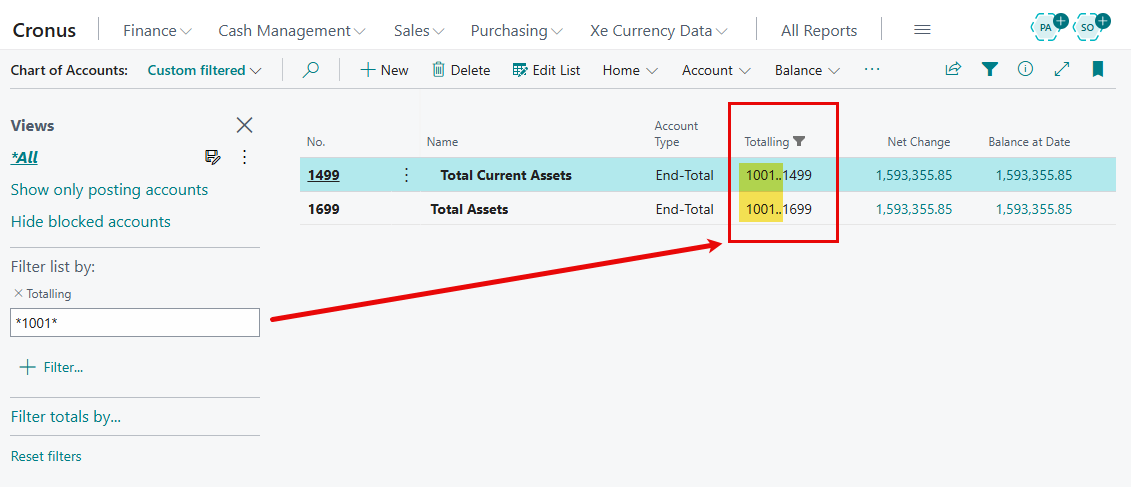1131x487 pixels.
Task: Click the share page icon
Action: tap(953, 70)
